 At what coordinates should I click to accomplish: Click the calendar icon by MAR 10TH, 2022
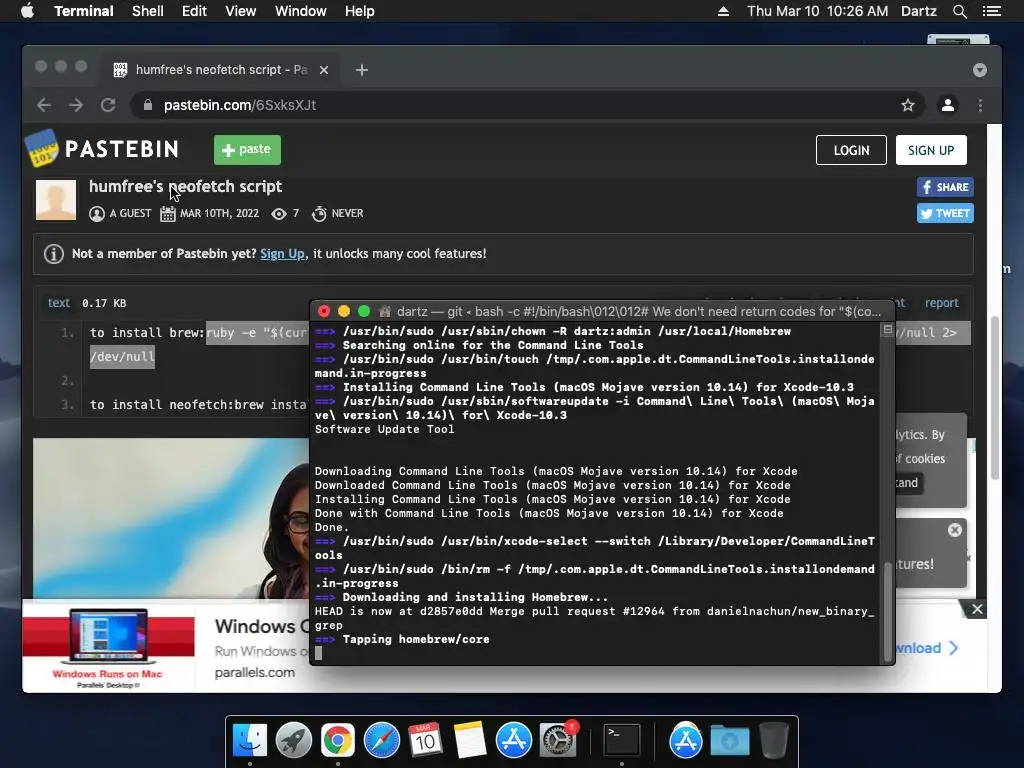coord(168,214)
